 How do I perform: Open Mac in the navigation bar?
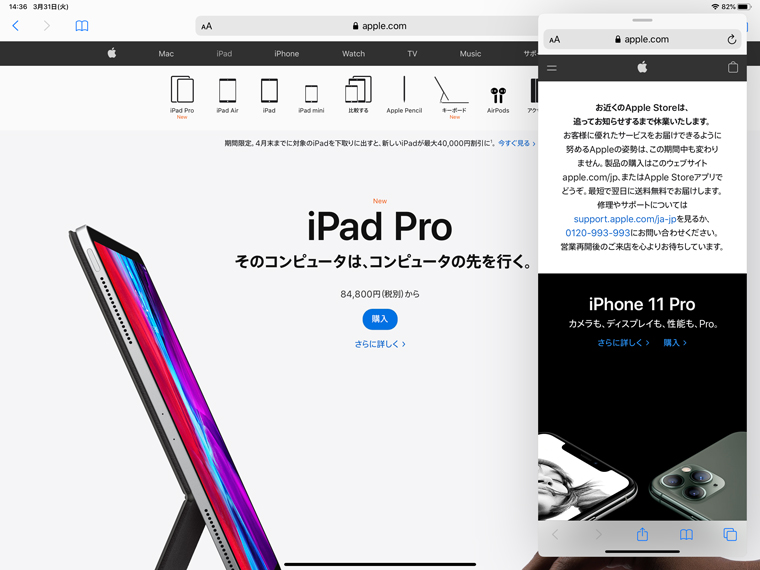(166, 54)
